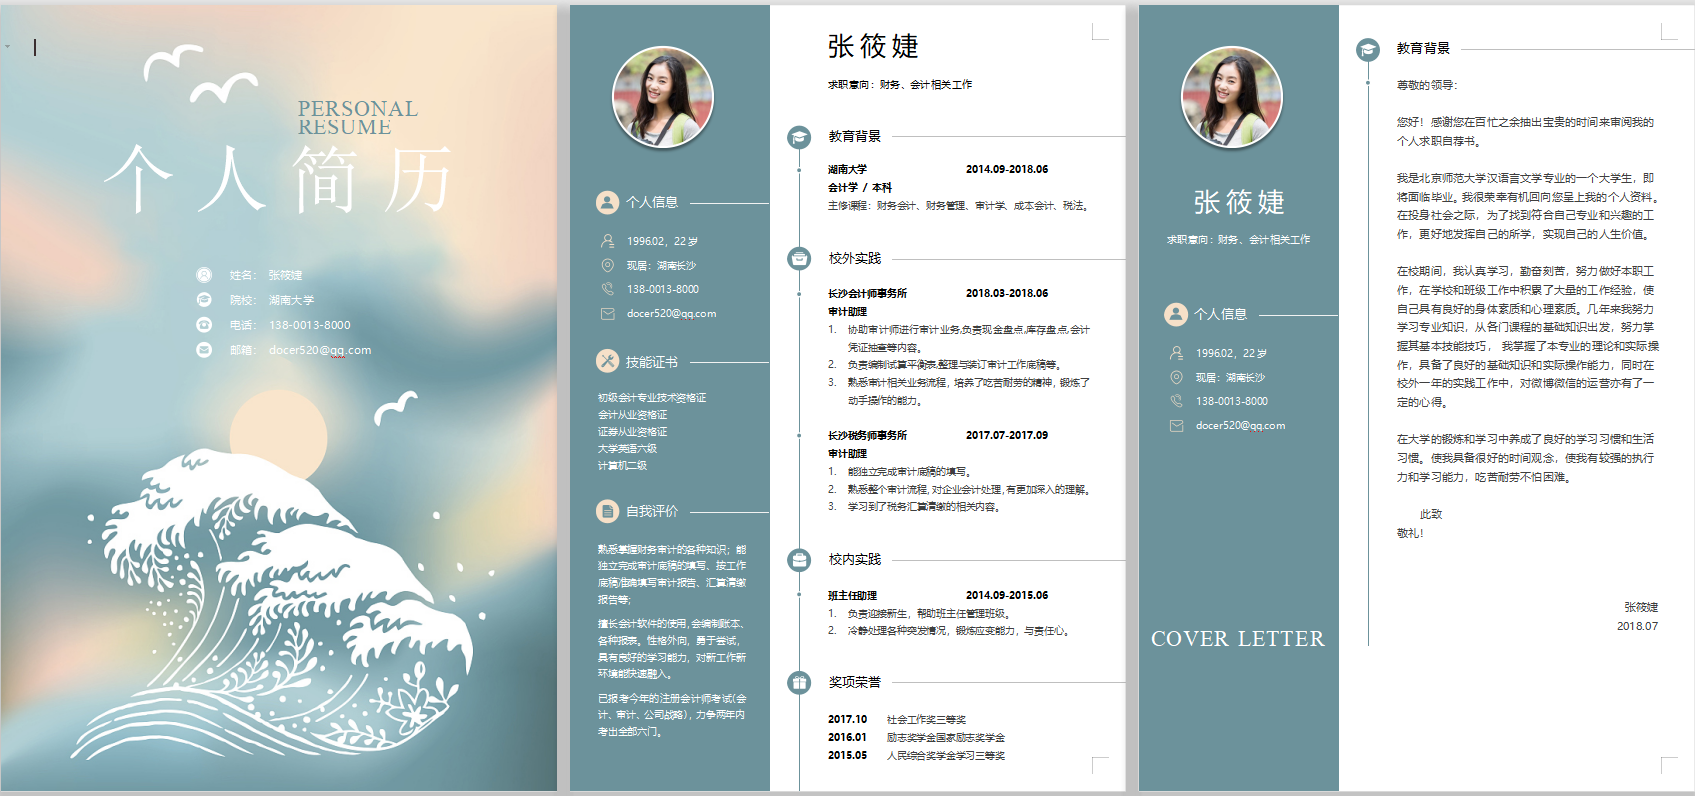Click the certificate '证券从业资格证'

(633, 432)
